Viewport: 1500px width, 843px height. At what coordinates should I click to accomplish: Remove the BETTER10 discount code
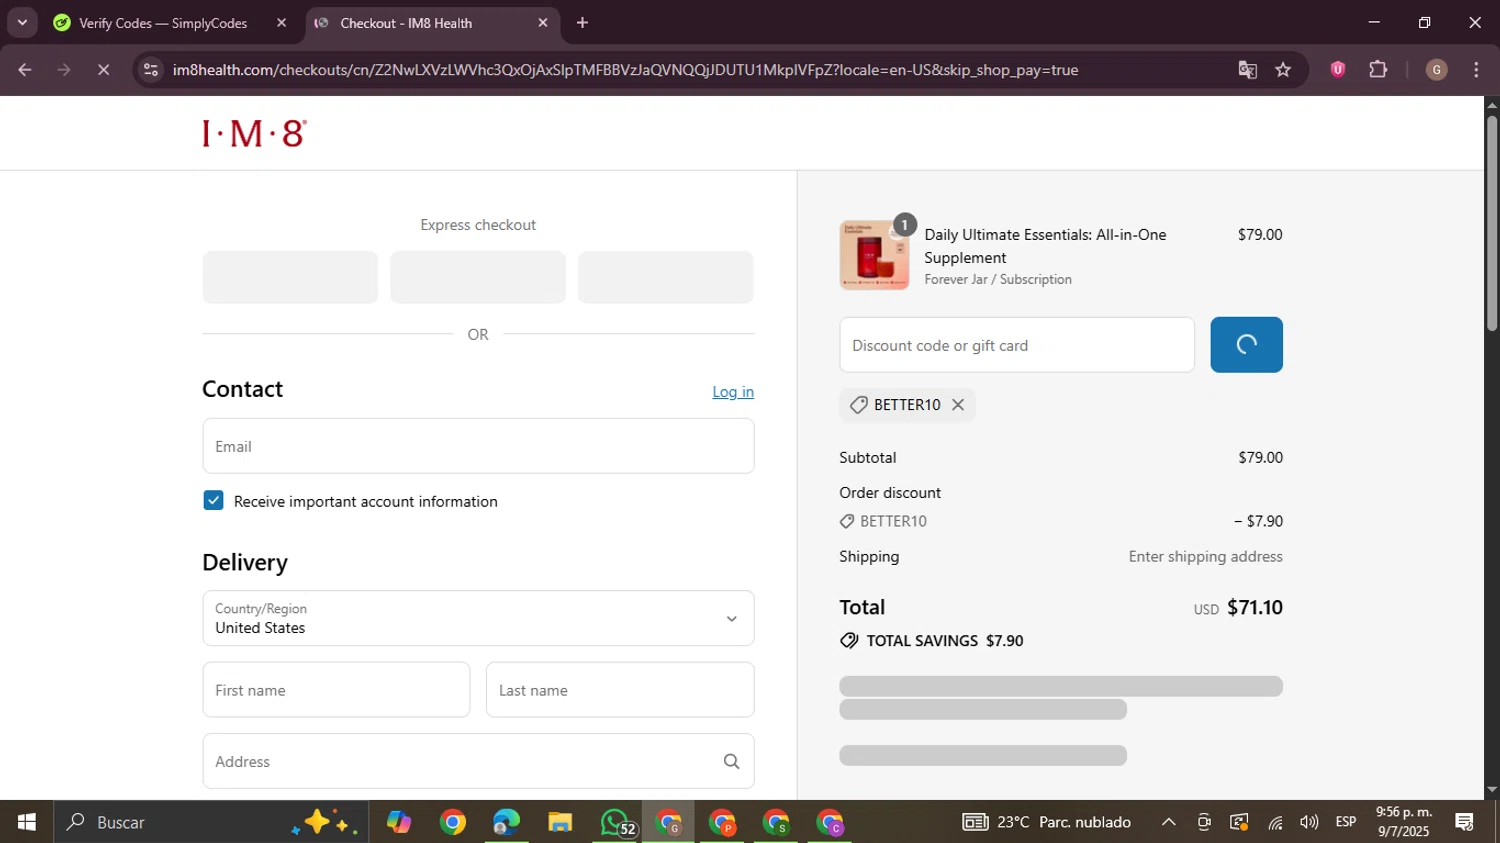point(958,405)
